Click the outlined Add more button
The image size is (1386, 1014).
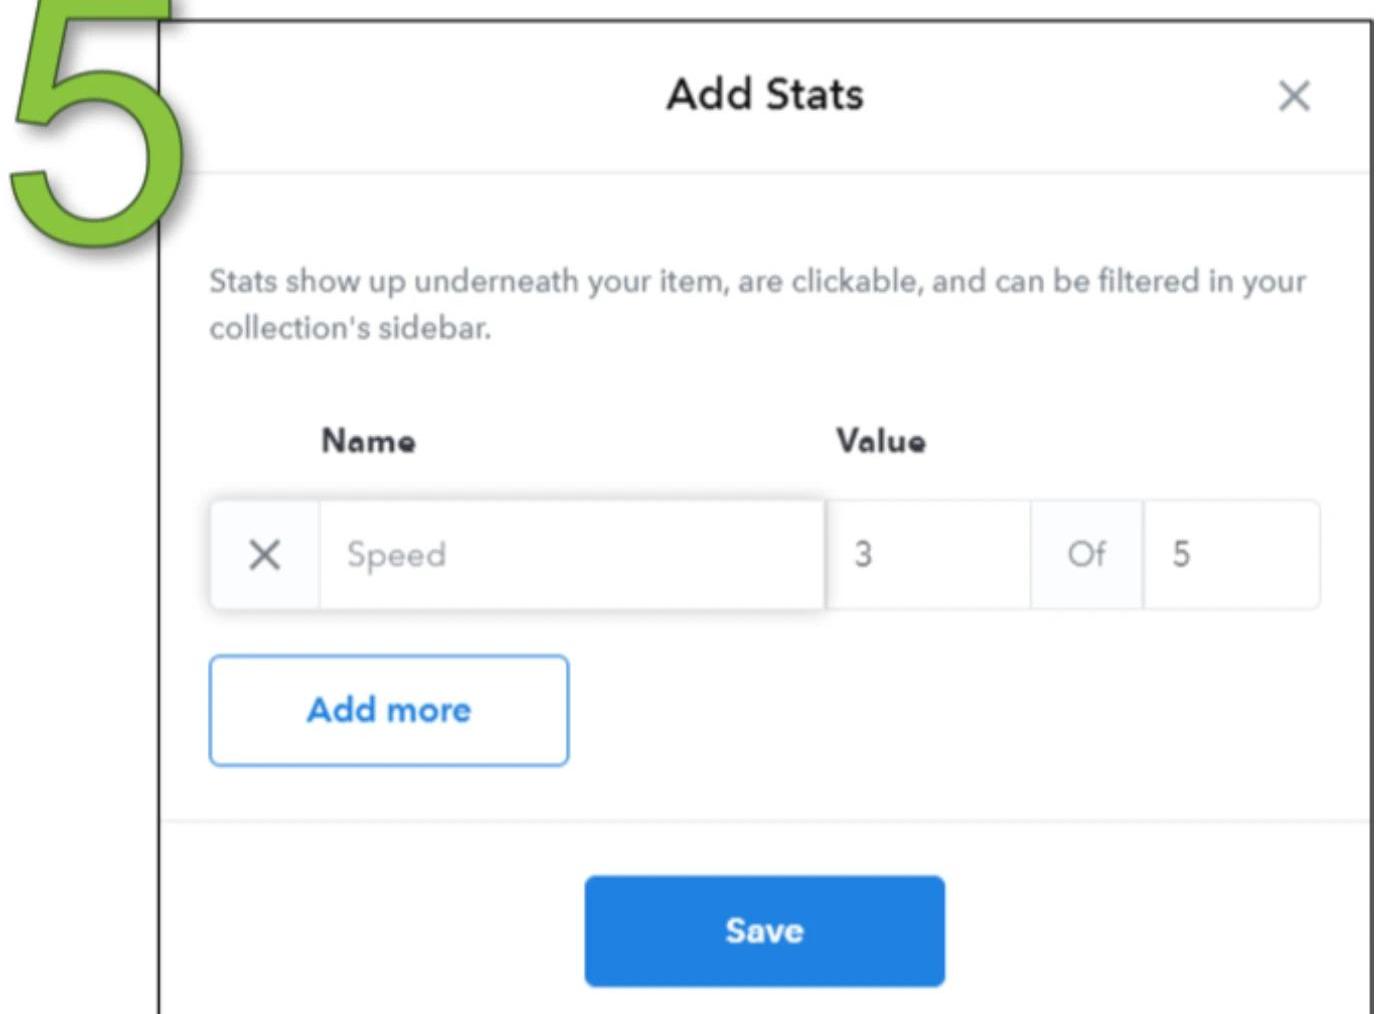[x=389, y=710]
